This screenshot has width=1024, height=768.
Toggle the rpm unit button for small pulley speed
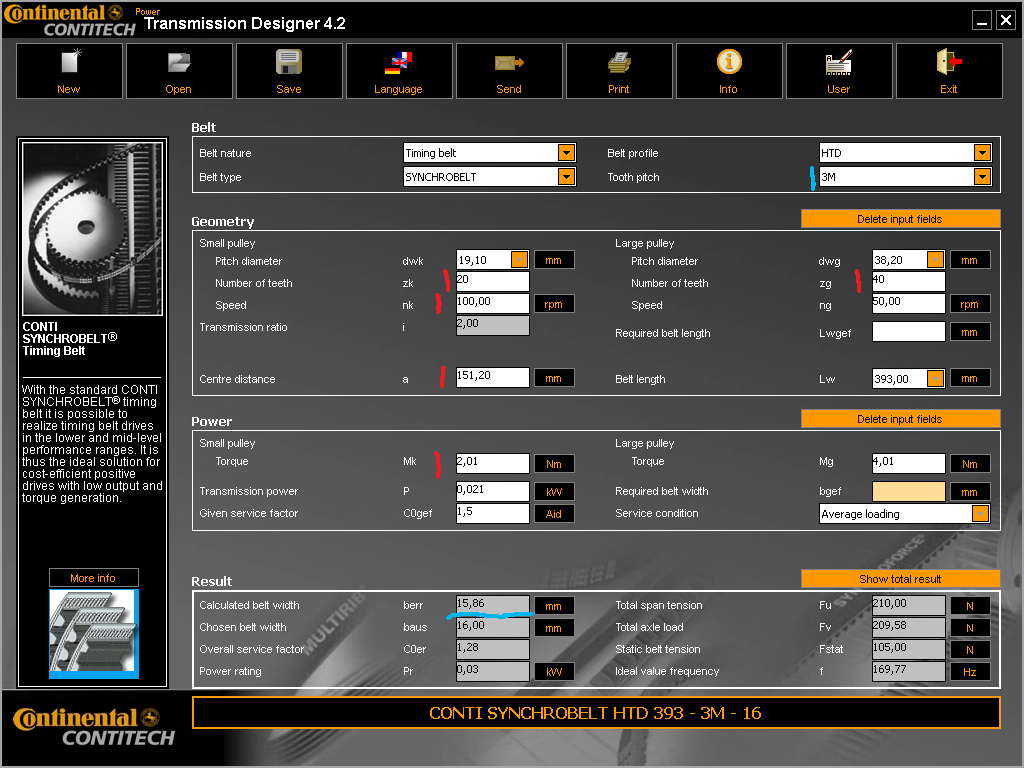point(554,304)
